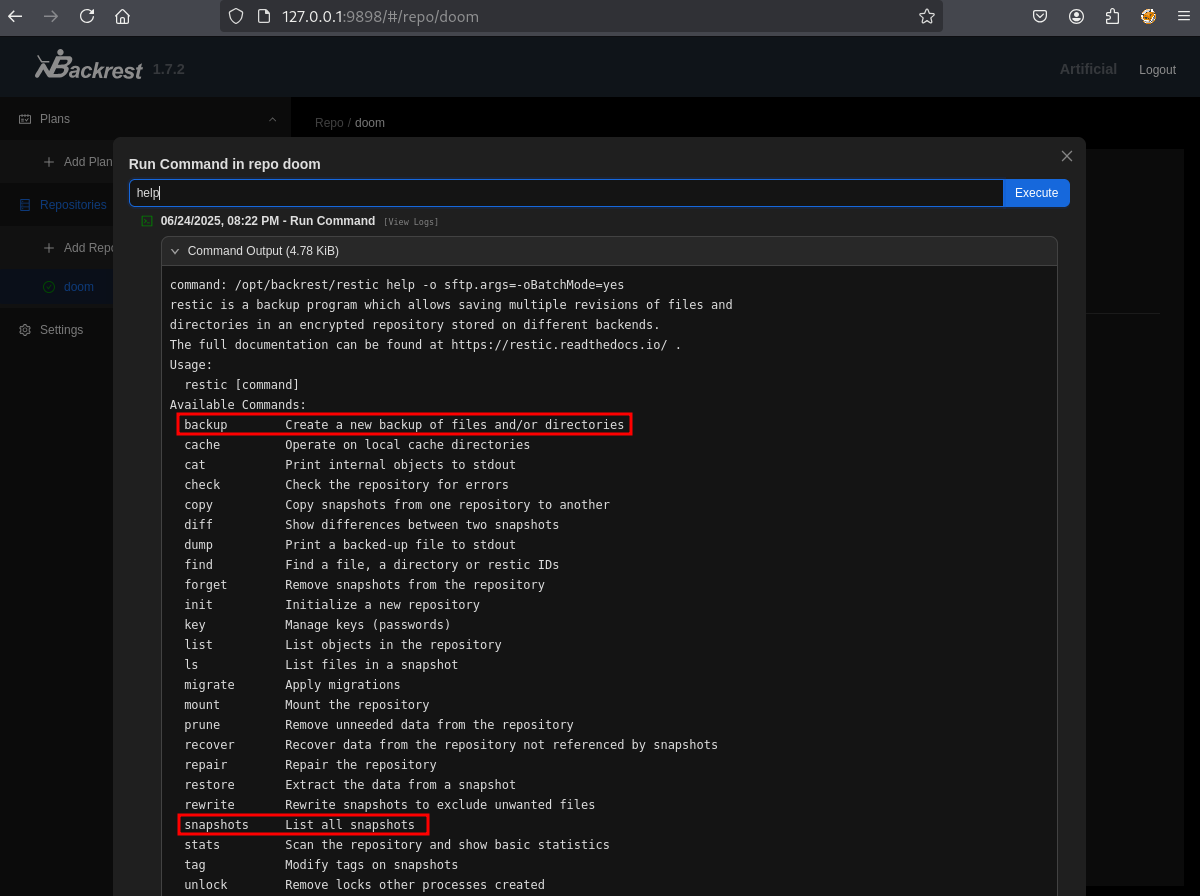Click the Logout link

[1157, 70]
